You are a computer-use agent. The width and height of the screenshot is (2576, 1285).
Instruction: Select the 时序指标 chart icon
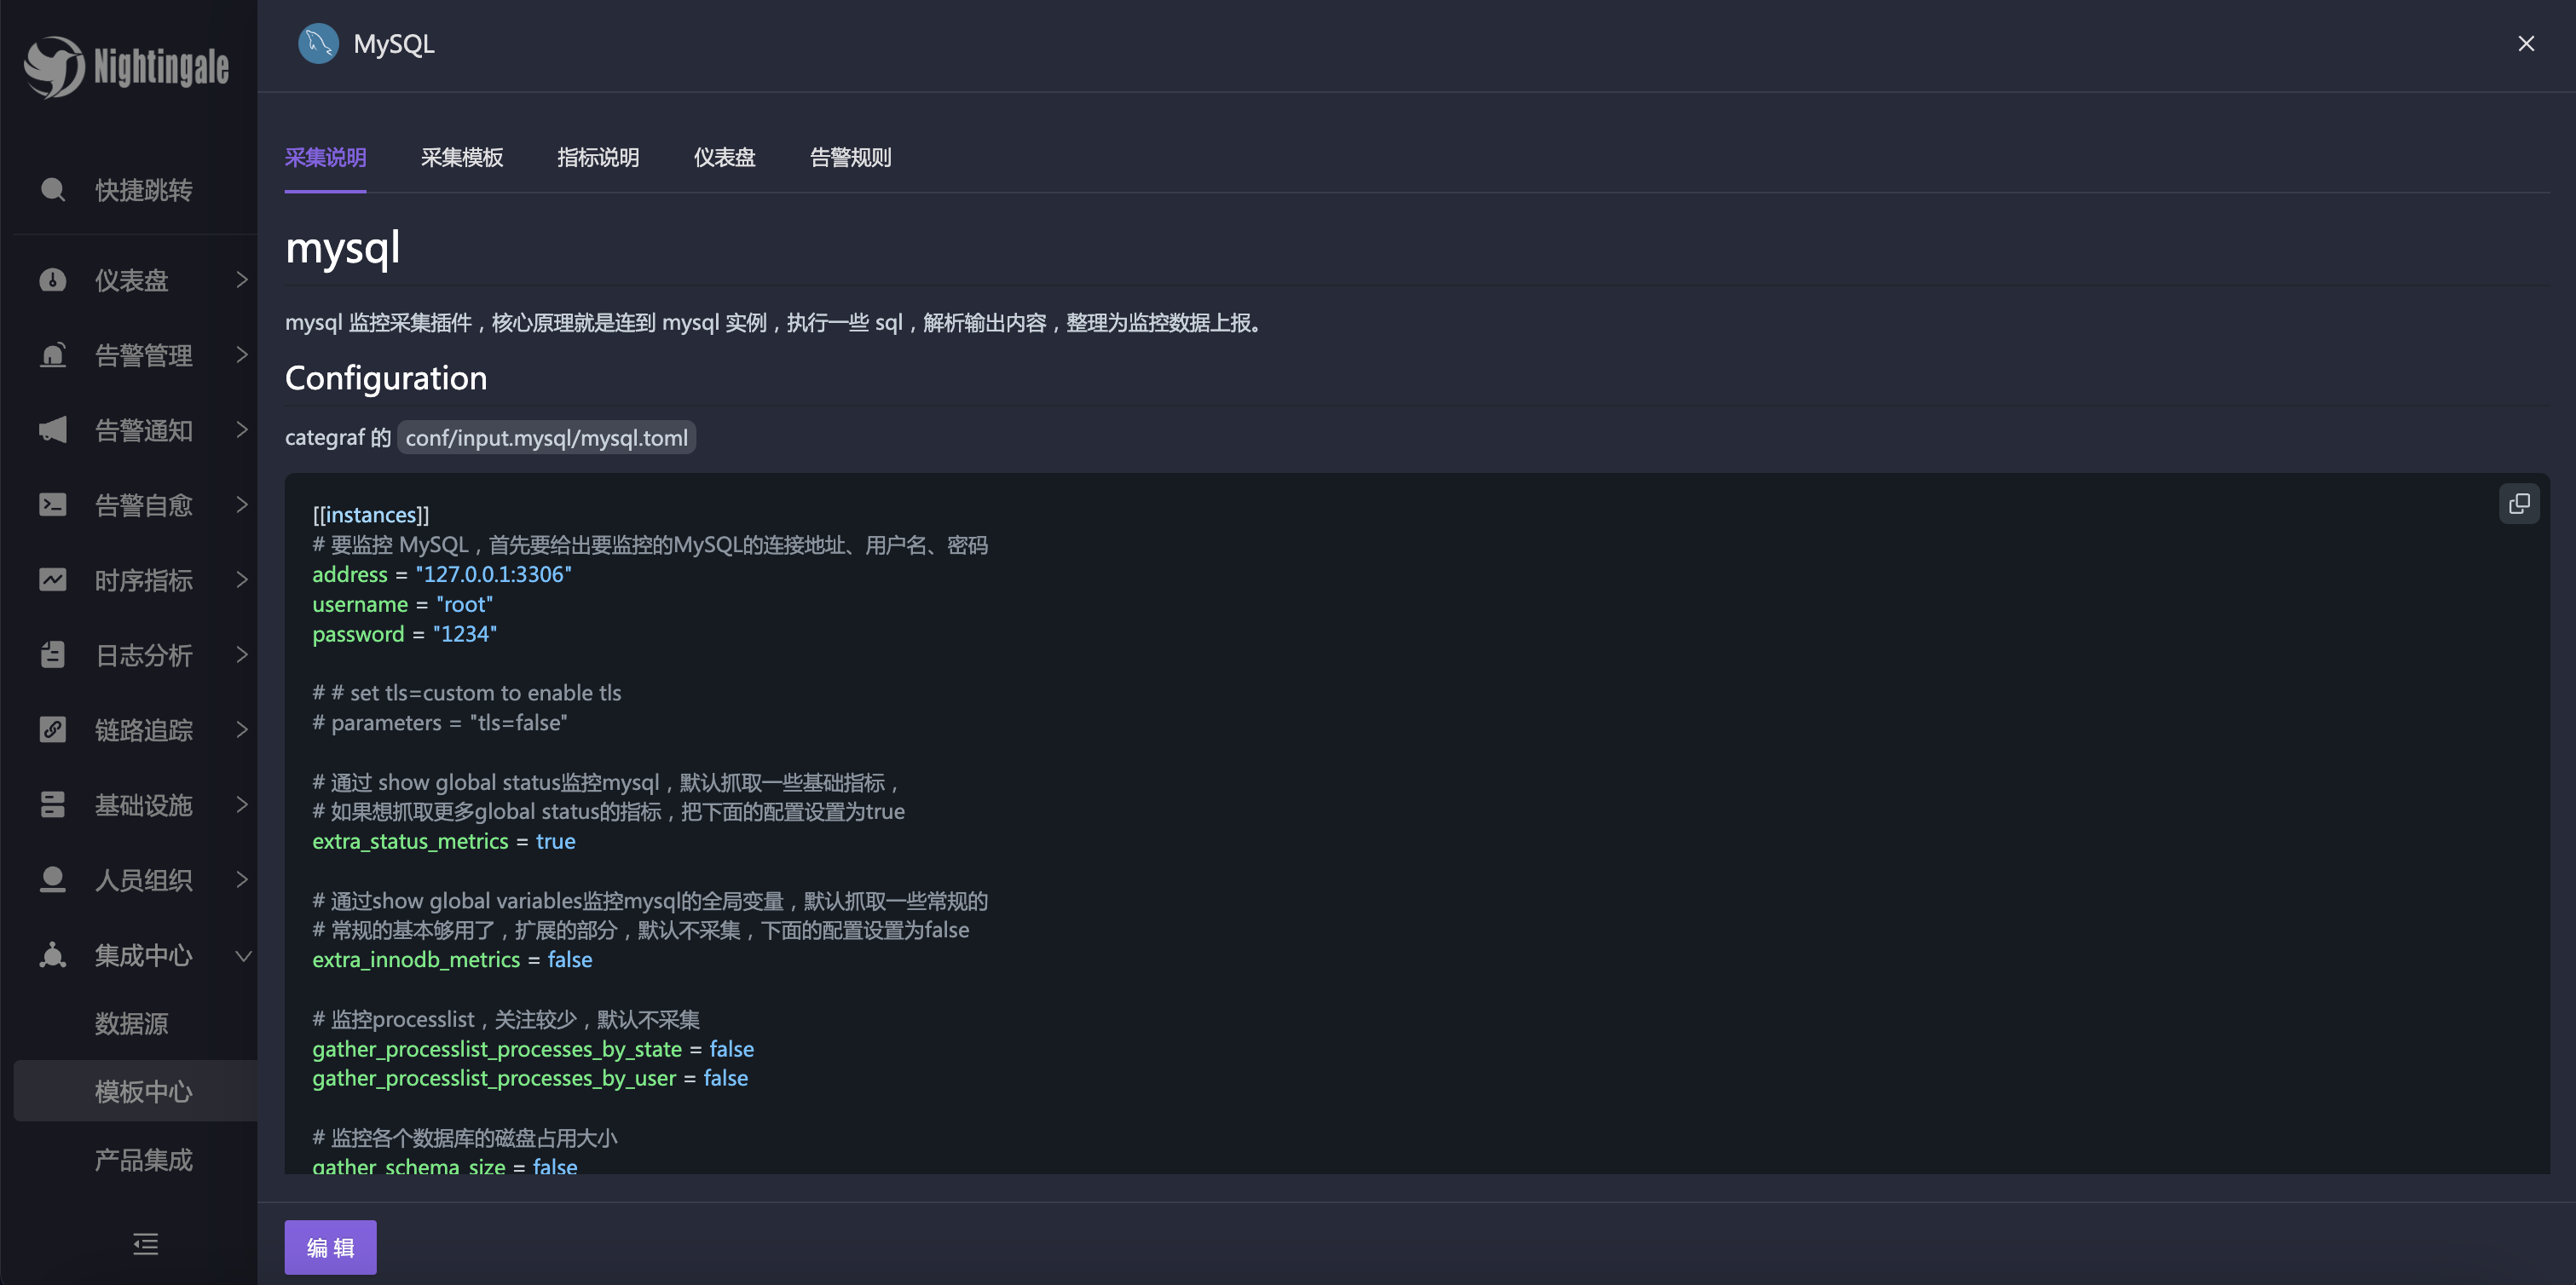point(52,580)
